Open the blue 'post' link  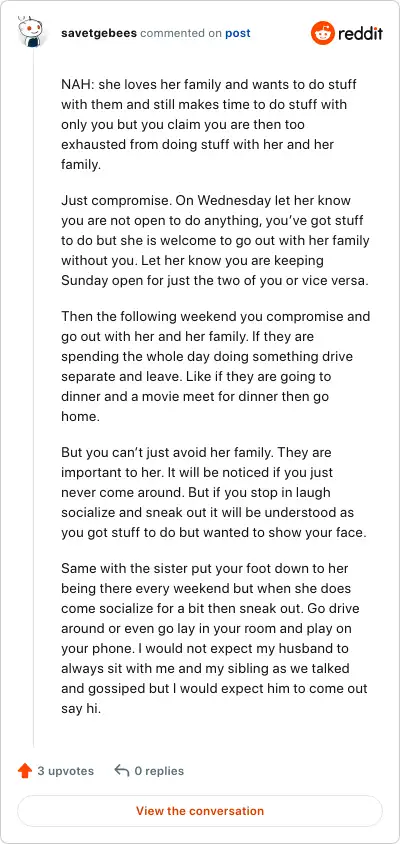coord(237,33)
